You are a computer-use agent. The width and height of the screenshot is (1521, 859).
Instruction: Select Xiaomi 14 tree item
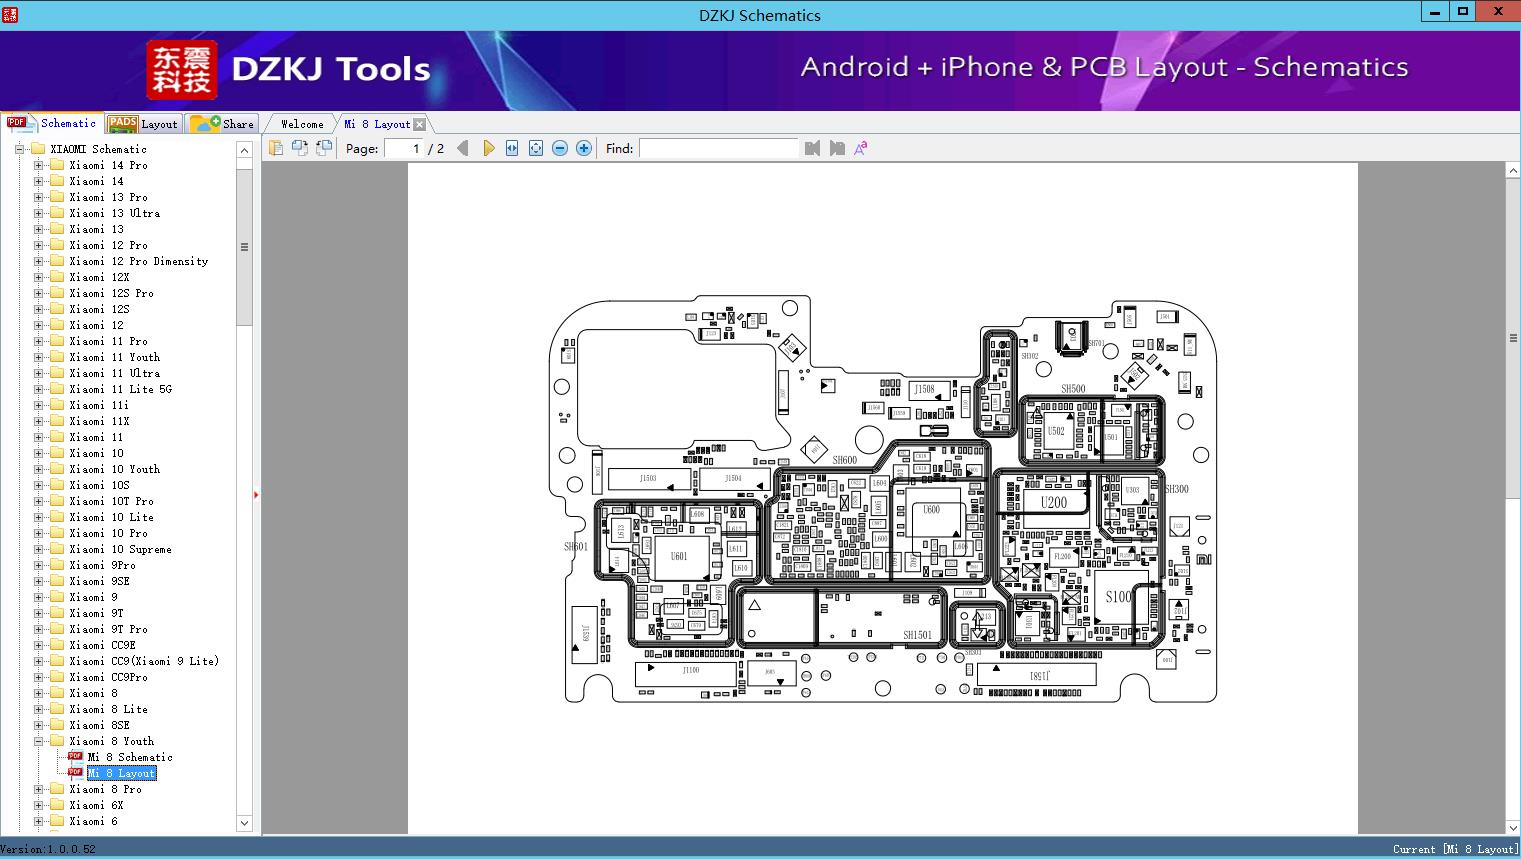click(97, 181)
